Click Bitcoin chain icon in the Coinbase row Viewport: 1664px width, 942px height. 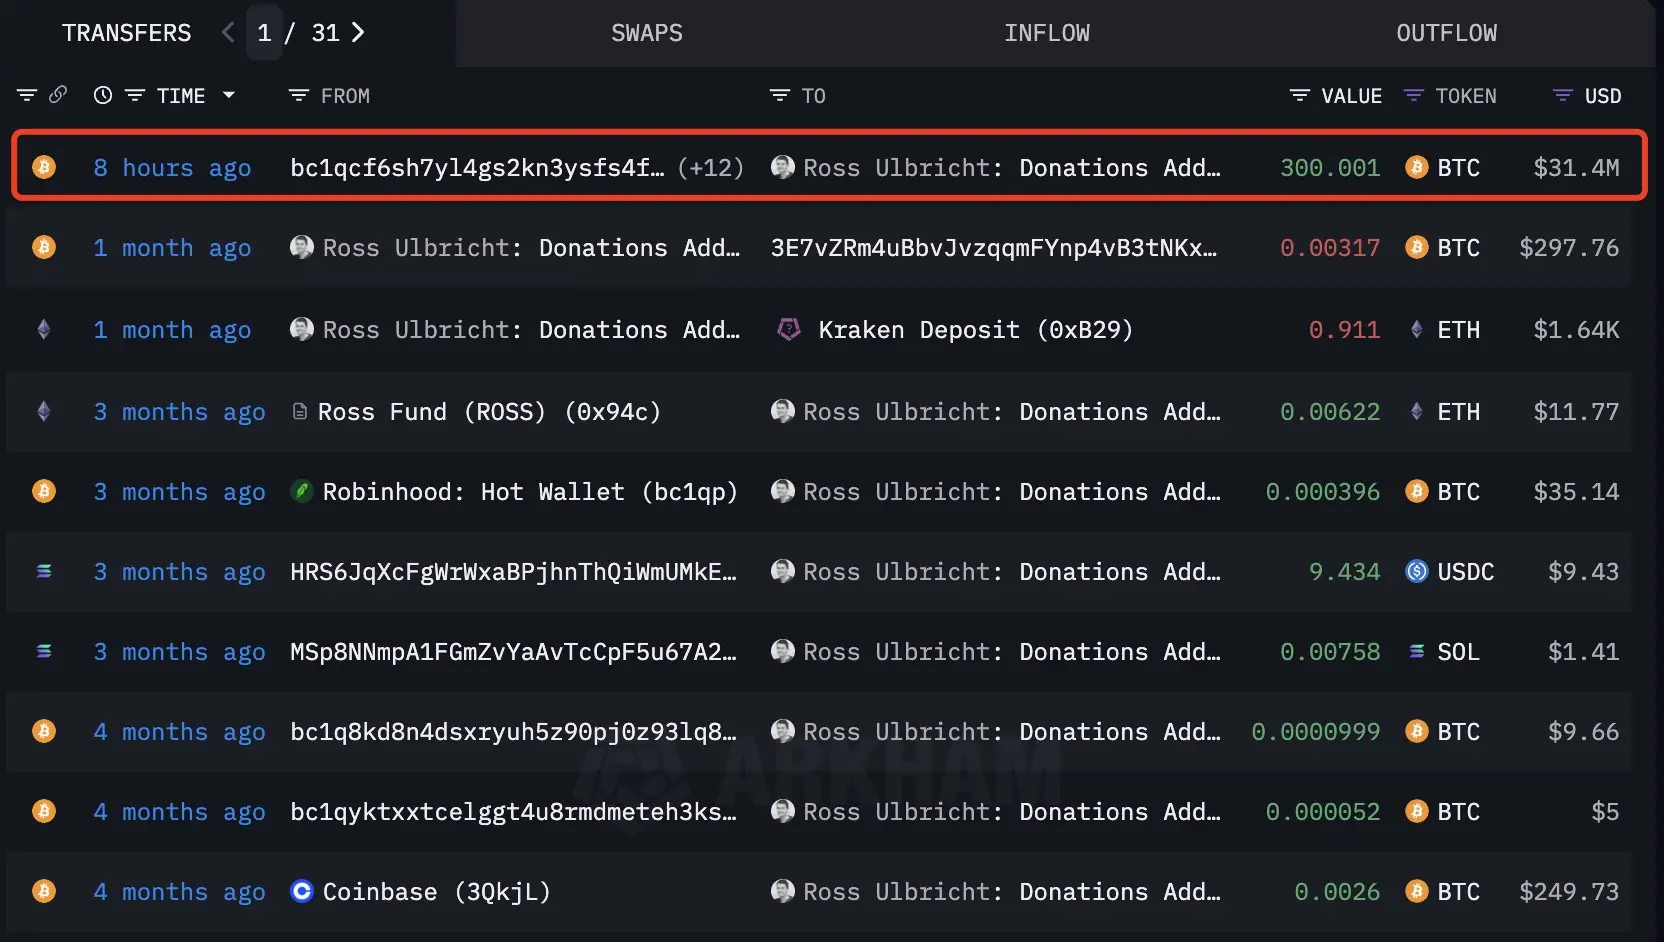[x=44, y=891]
